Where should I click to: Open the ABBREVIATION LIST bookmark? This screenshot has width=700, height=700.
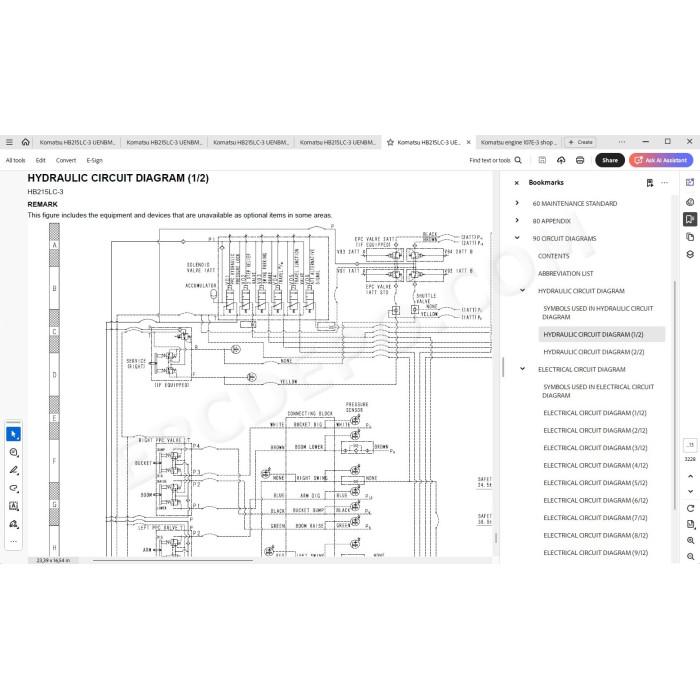click(566, 273)
